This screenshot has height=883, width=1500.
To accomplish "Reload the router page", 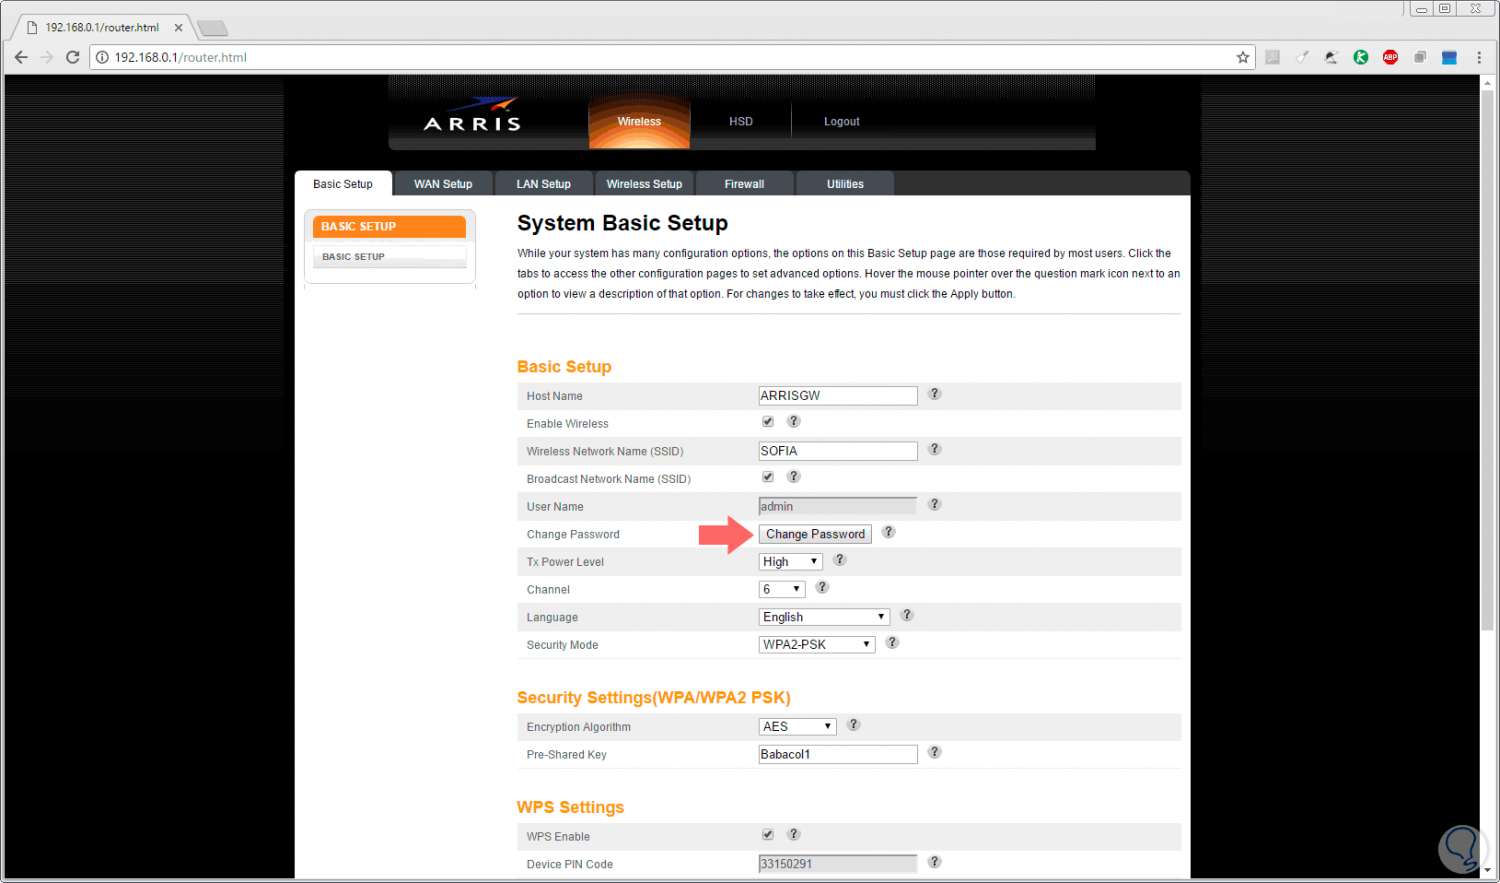I will pos(73,57).
